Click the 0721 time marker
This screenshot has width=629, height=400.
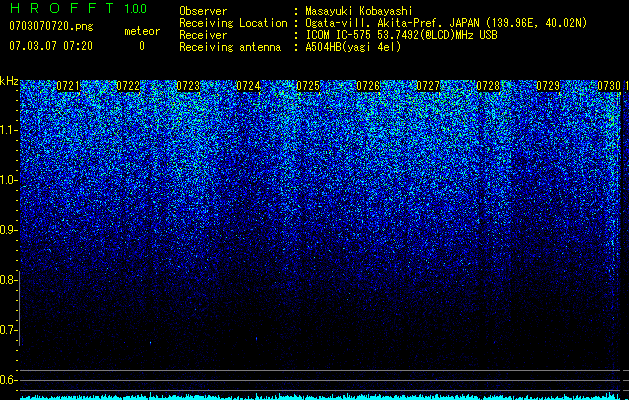(68, 86)
